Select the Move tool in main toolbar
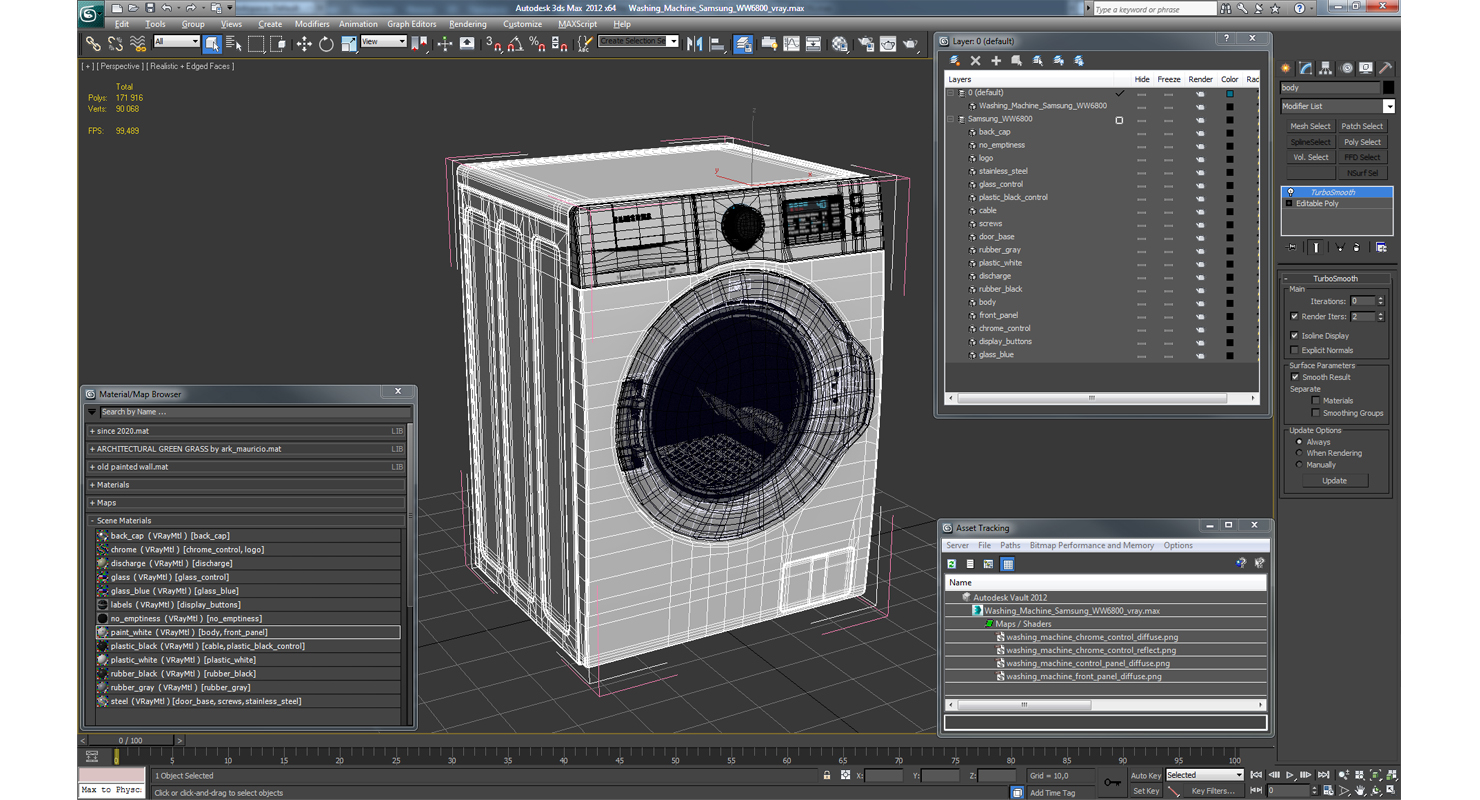Viewport: 1480px width, 800px height. (303, 44)
